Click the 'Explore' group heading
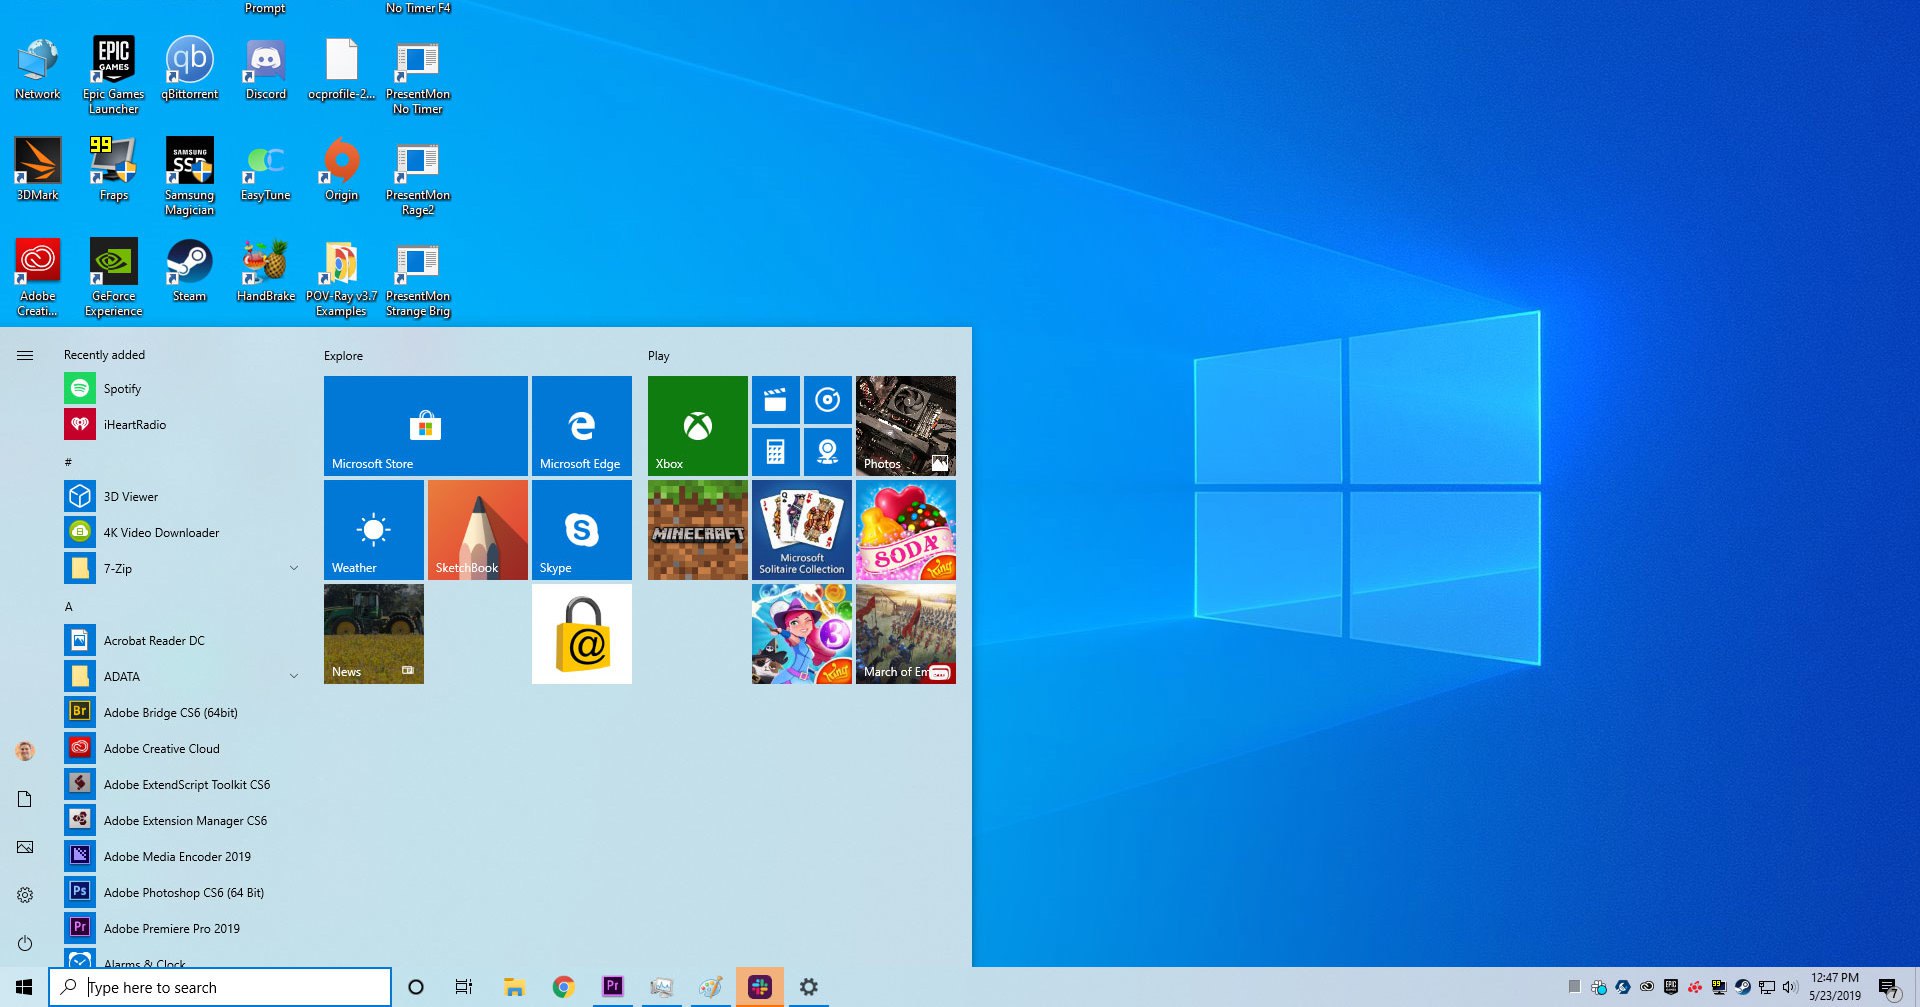Viewport: 1920px width, 1007px height. [x=343, y=355]
